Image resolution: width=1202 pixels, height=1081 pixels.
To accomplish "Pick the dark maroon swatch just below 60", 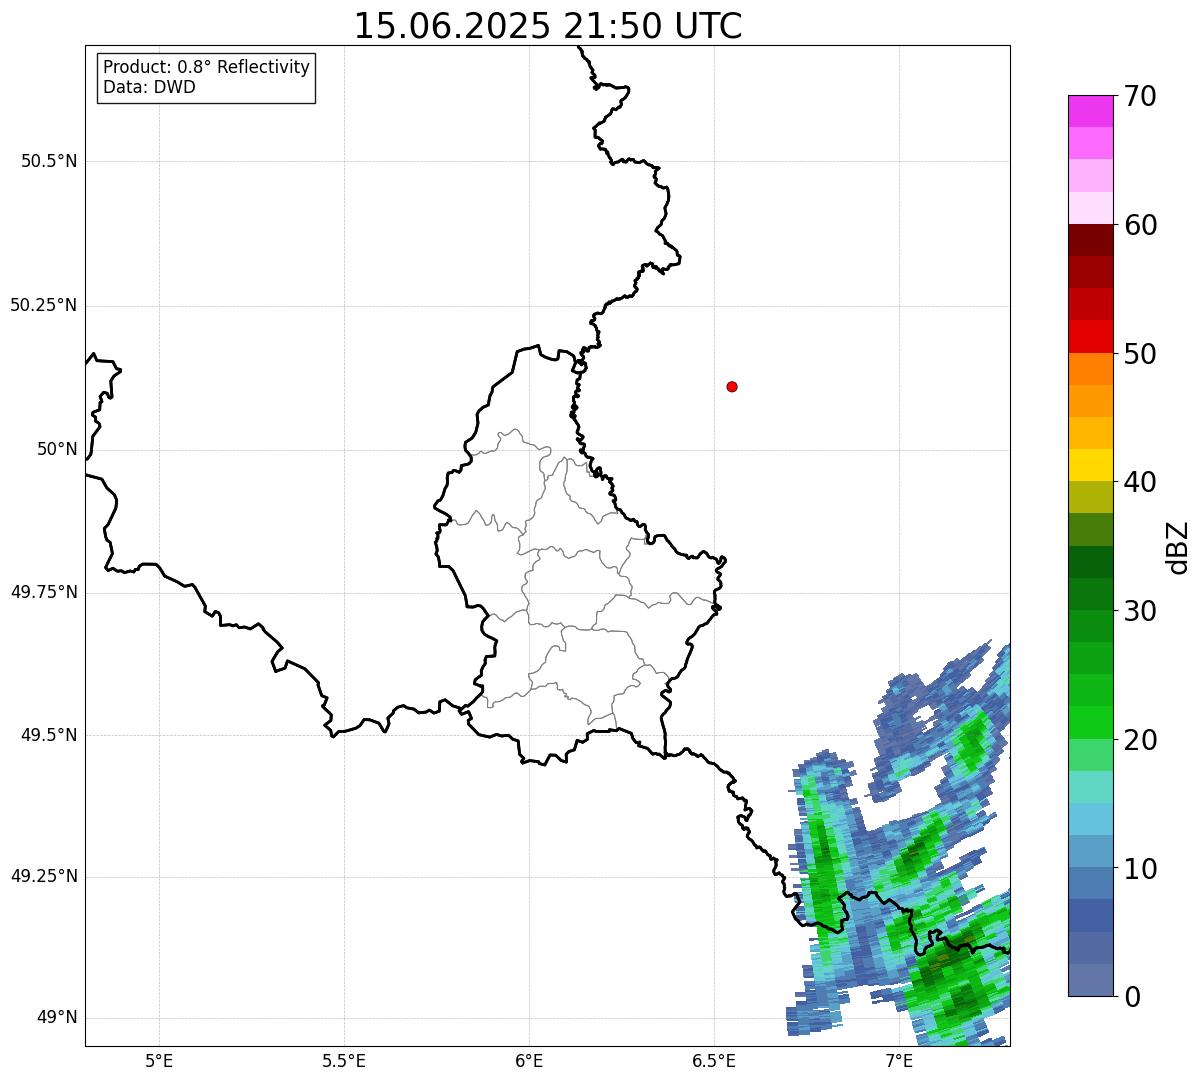I will point(1090,240).
